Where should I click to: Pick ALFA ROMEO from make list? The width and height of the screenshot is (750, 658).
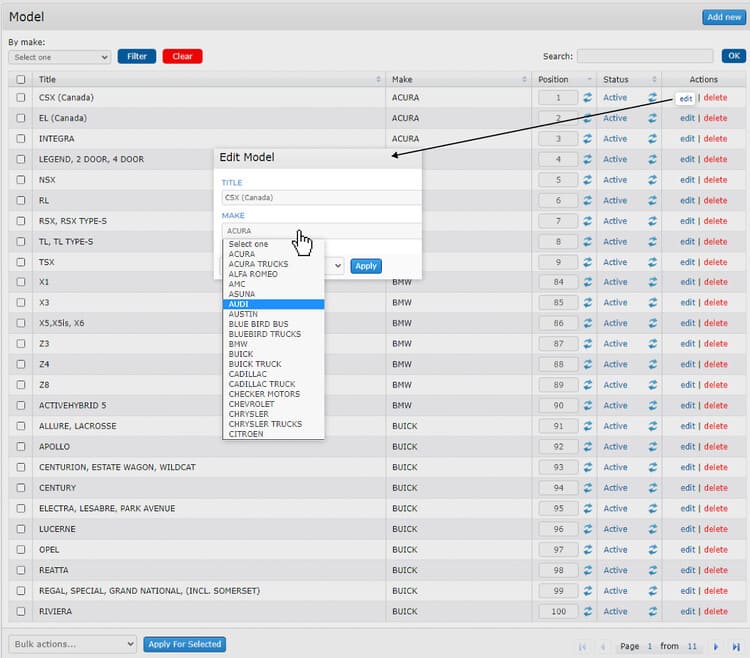(x=274, y=274)
